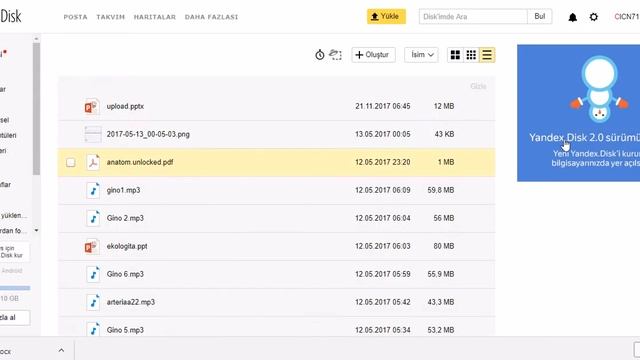Focus the Disk'imde Ara search field

point(473,17)
